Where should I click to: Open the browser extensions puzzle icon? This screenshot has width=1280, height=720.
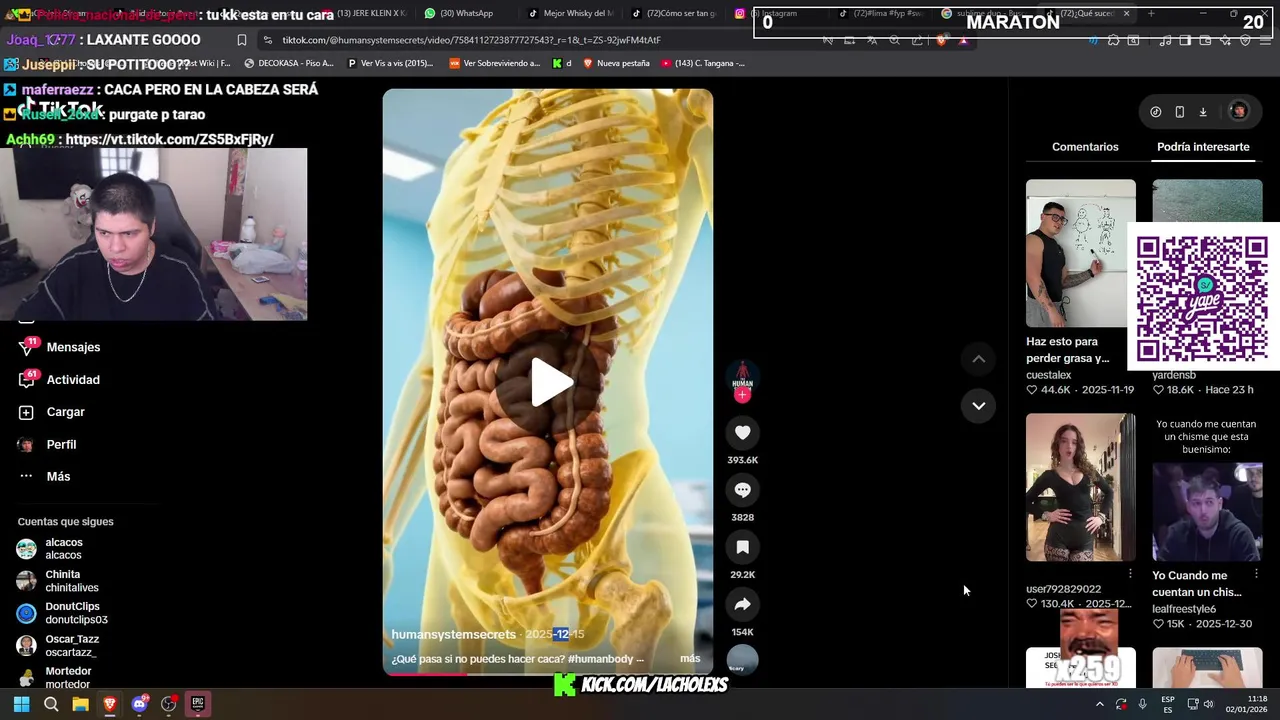1113,40
